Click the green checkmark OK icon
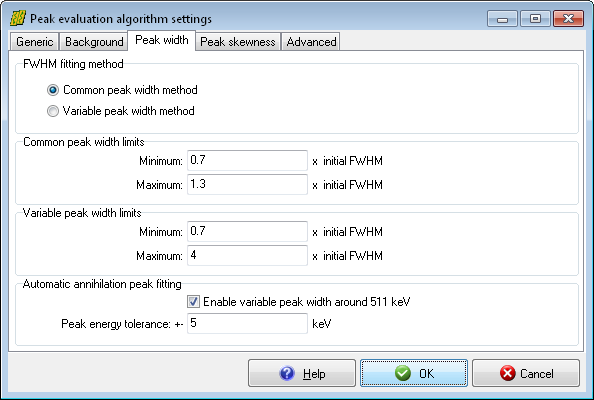 (x=403, y=373)
